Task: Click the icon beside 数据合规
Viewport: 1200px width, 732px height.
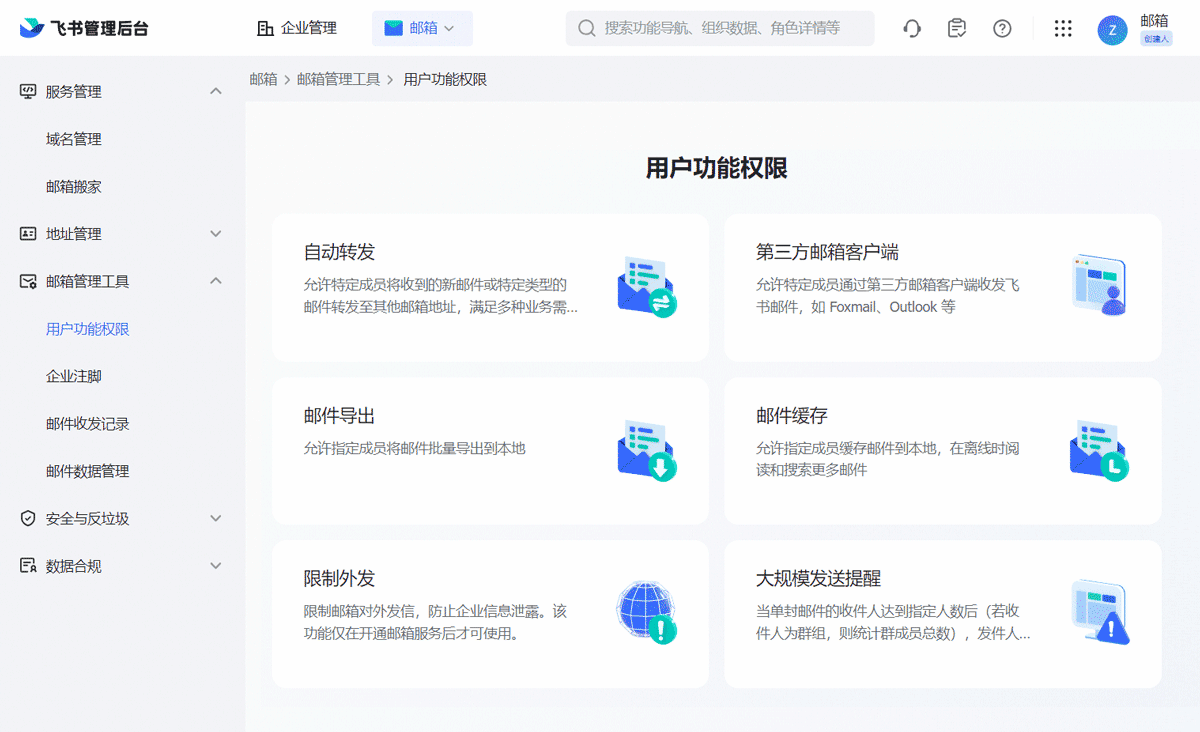Action: click(29, 565)
